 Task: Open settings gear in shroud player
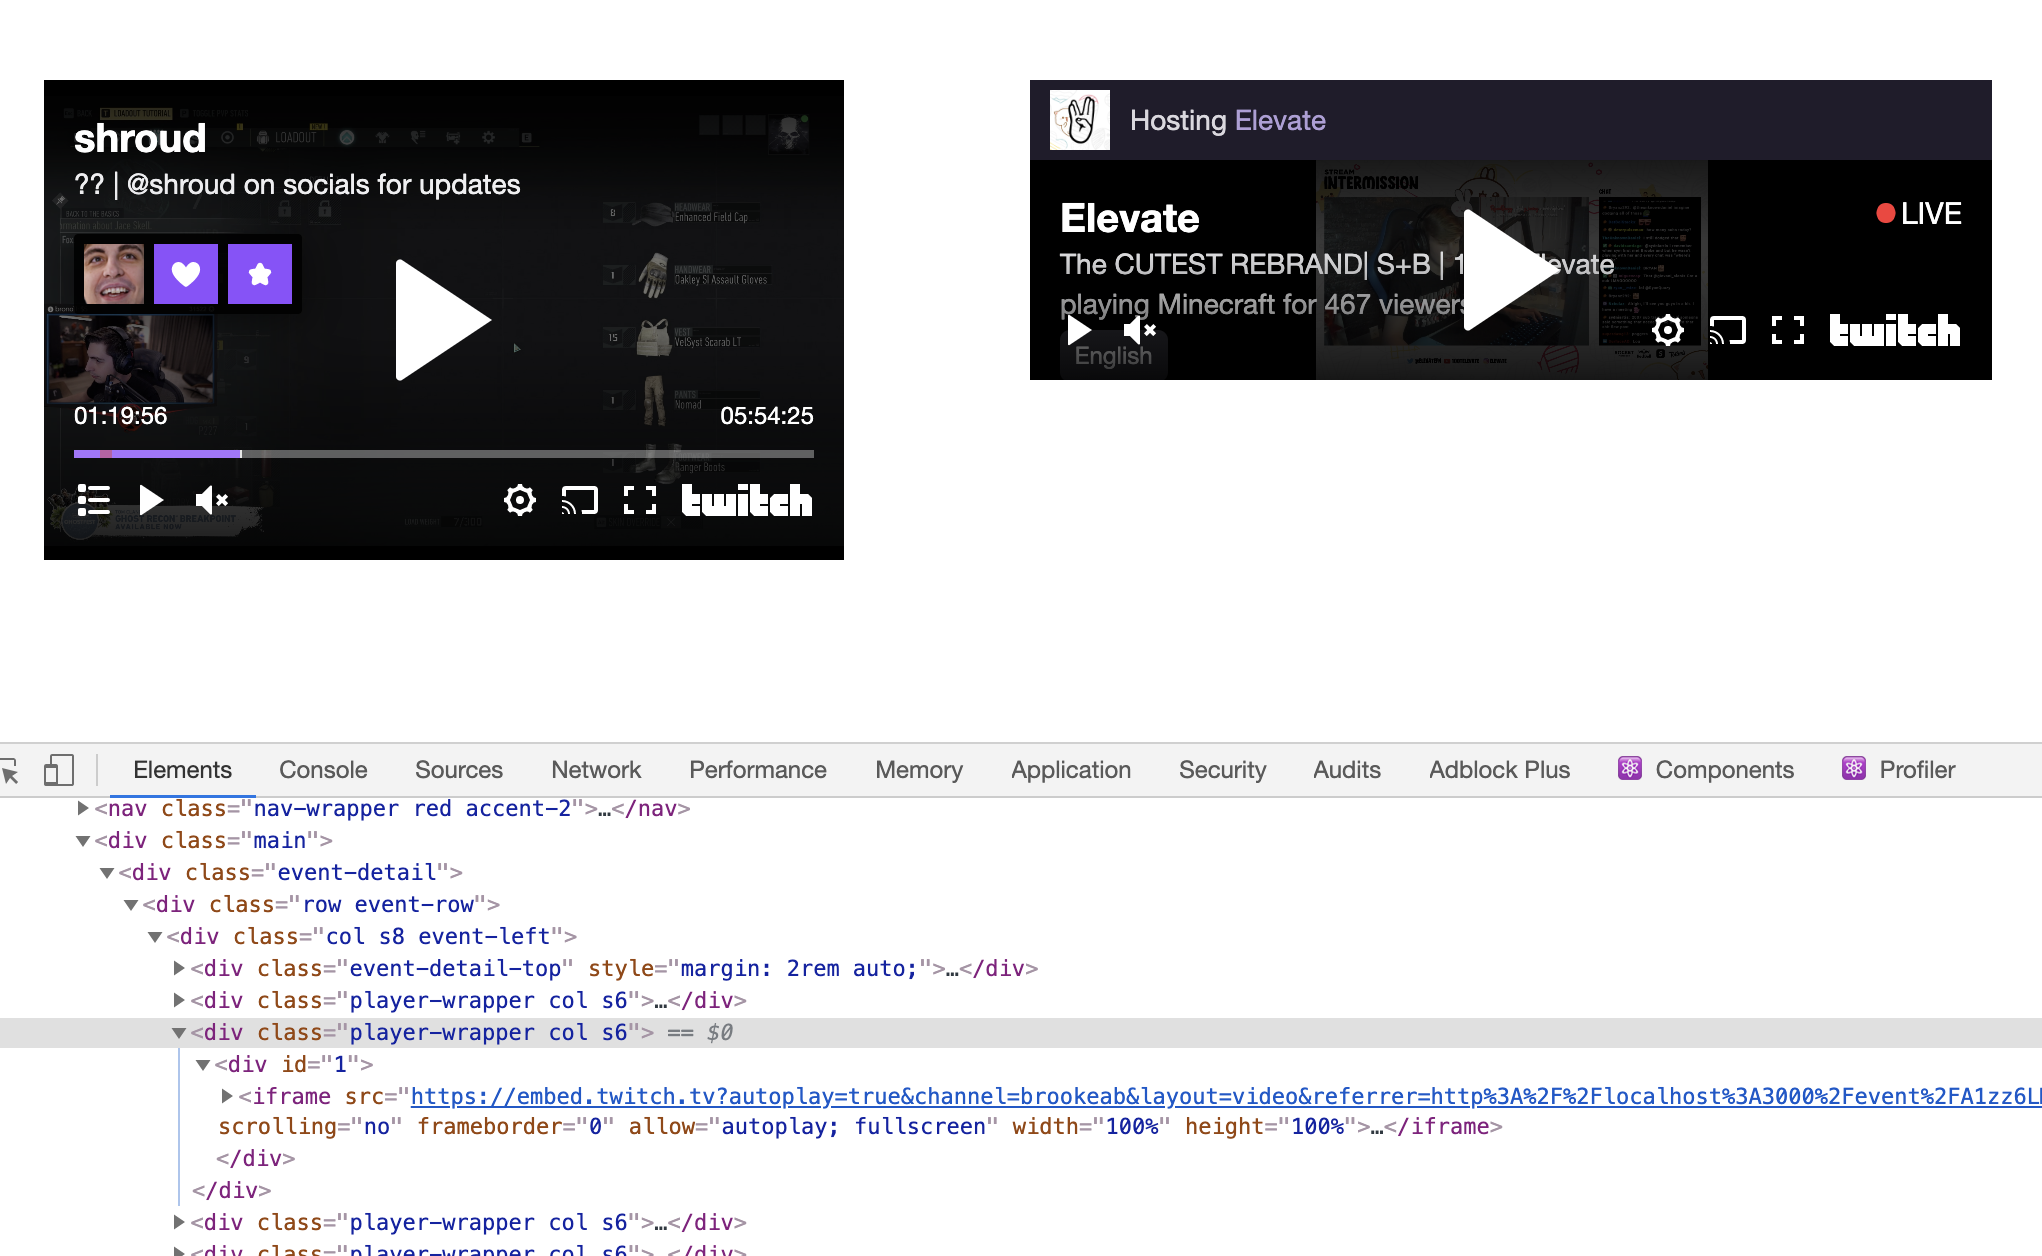[x=519, y=500]
